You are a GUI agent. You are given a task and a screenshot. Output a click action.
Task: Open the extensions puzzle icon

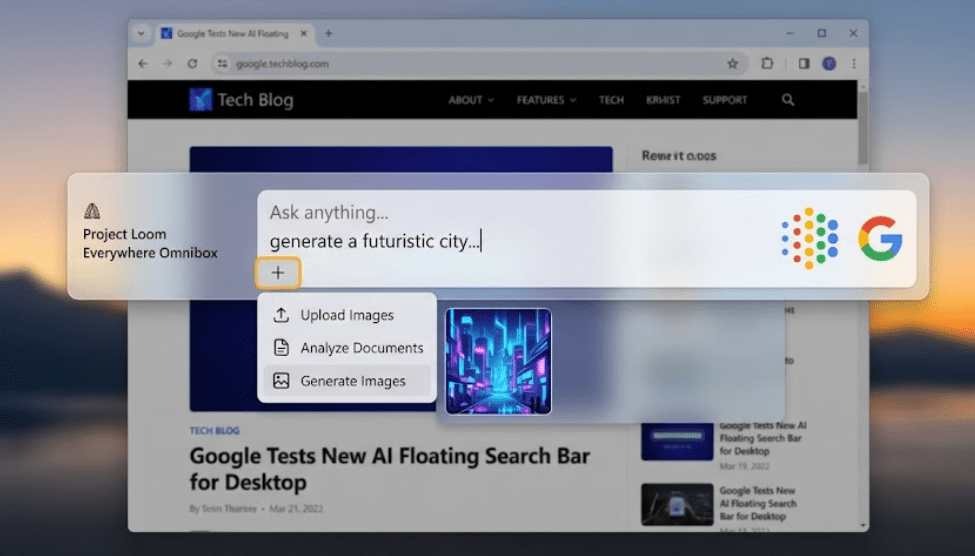click(767, 63)
